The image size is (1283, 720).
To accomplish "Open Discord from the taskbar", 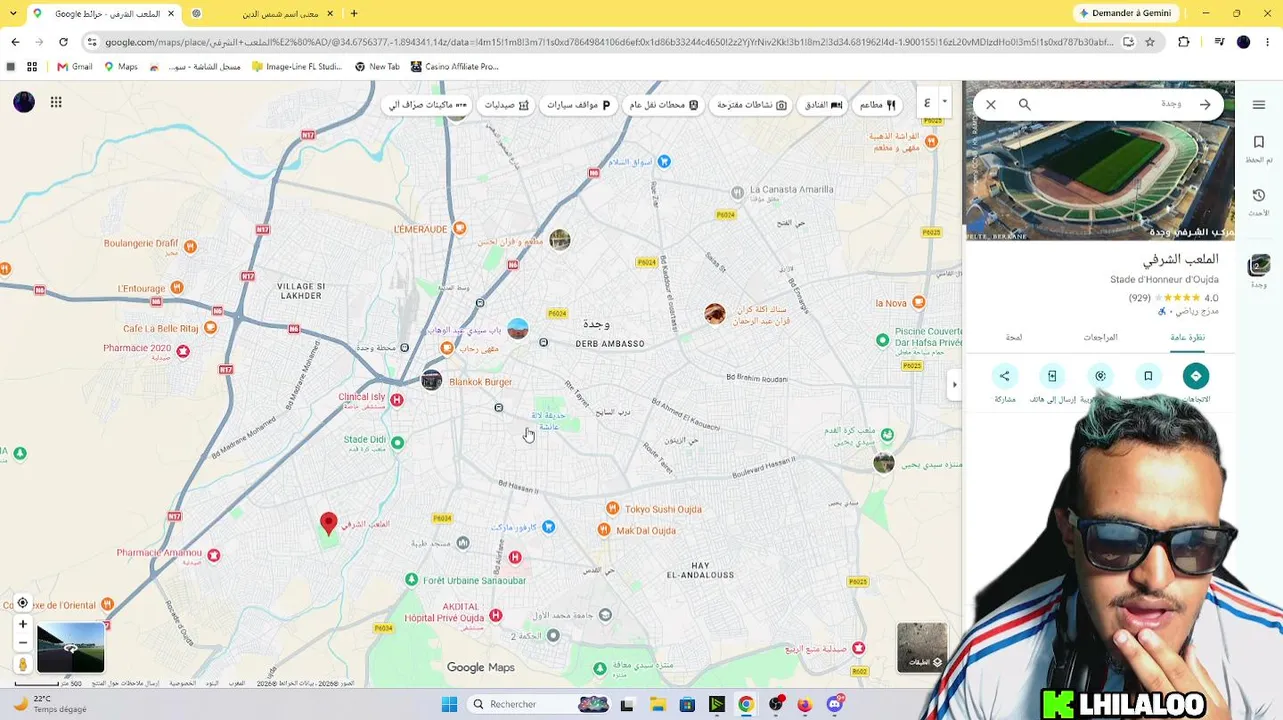I will (x=835, y=704).
